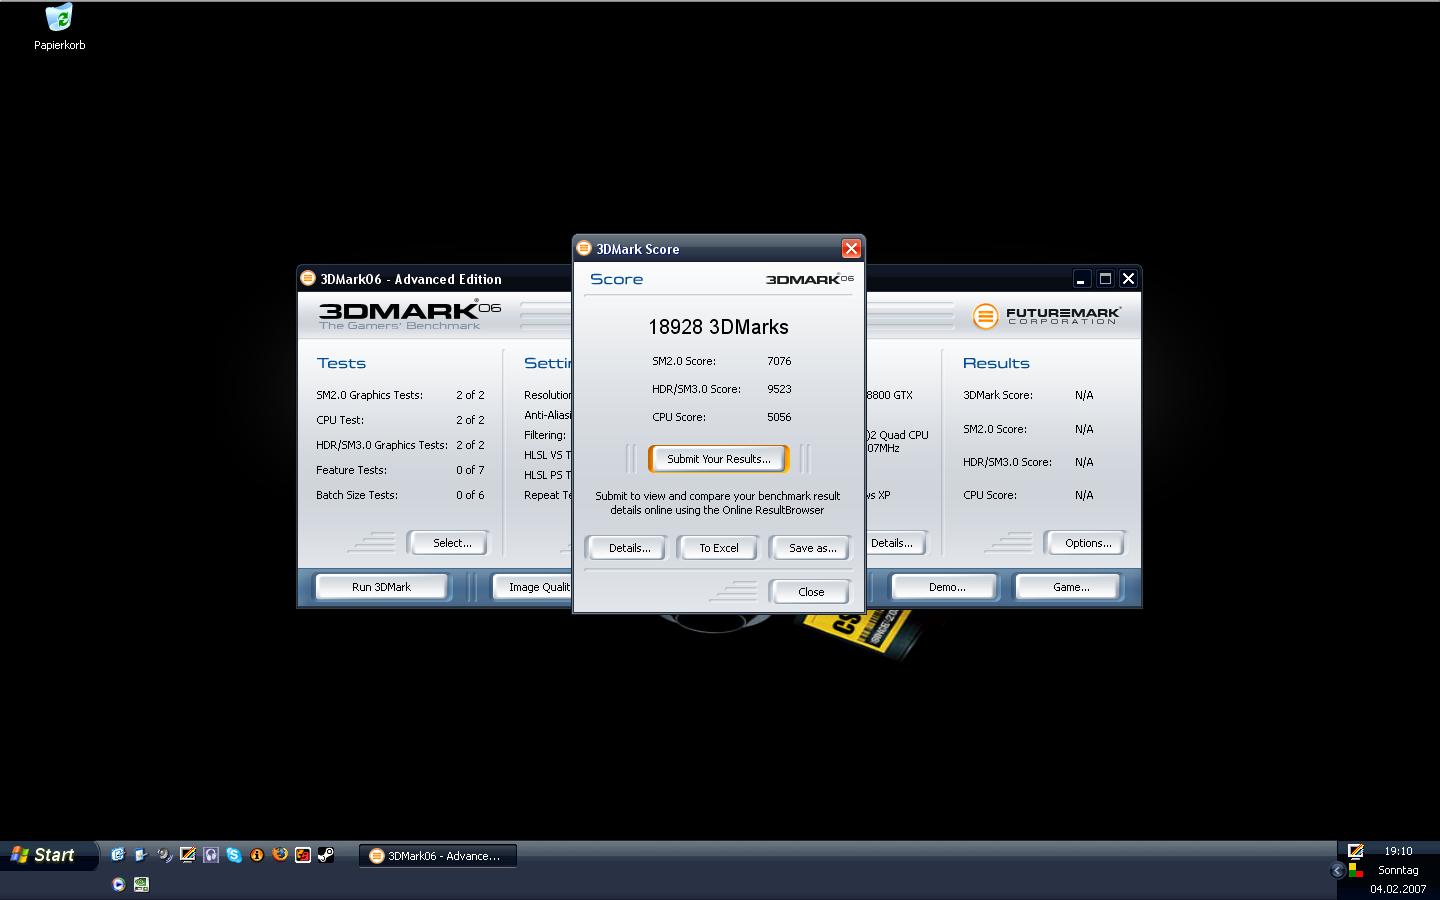Click the 0 of 6 Batch Size count
The width and height of the screenshot is (1440, 900).
click(x=470, y=495)
